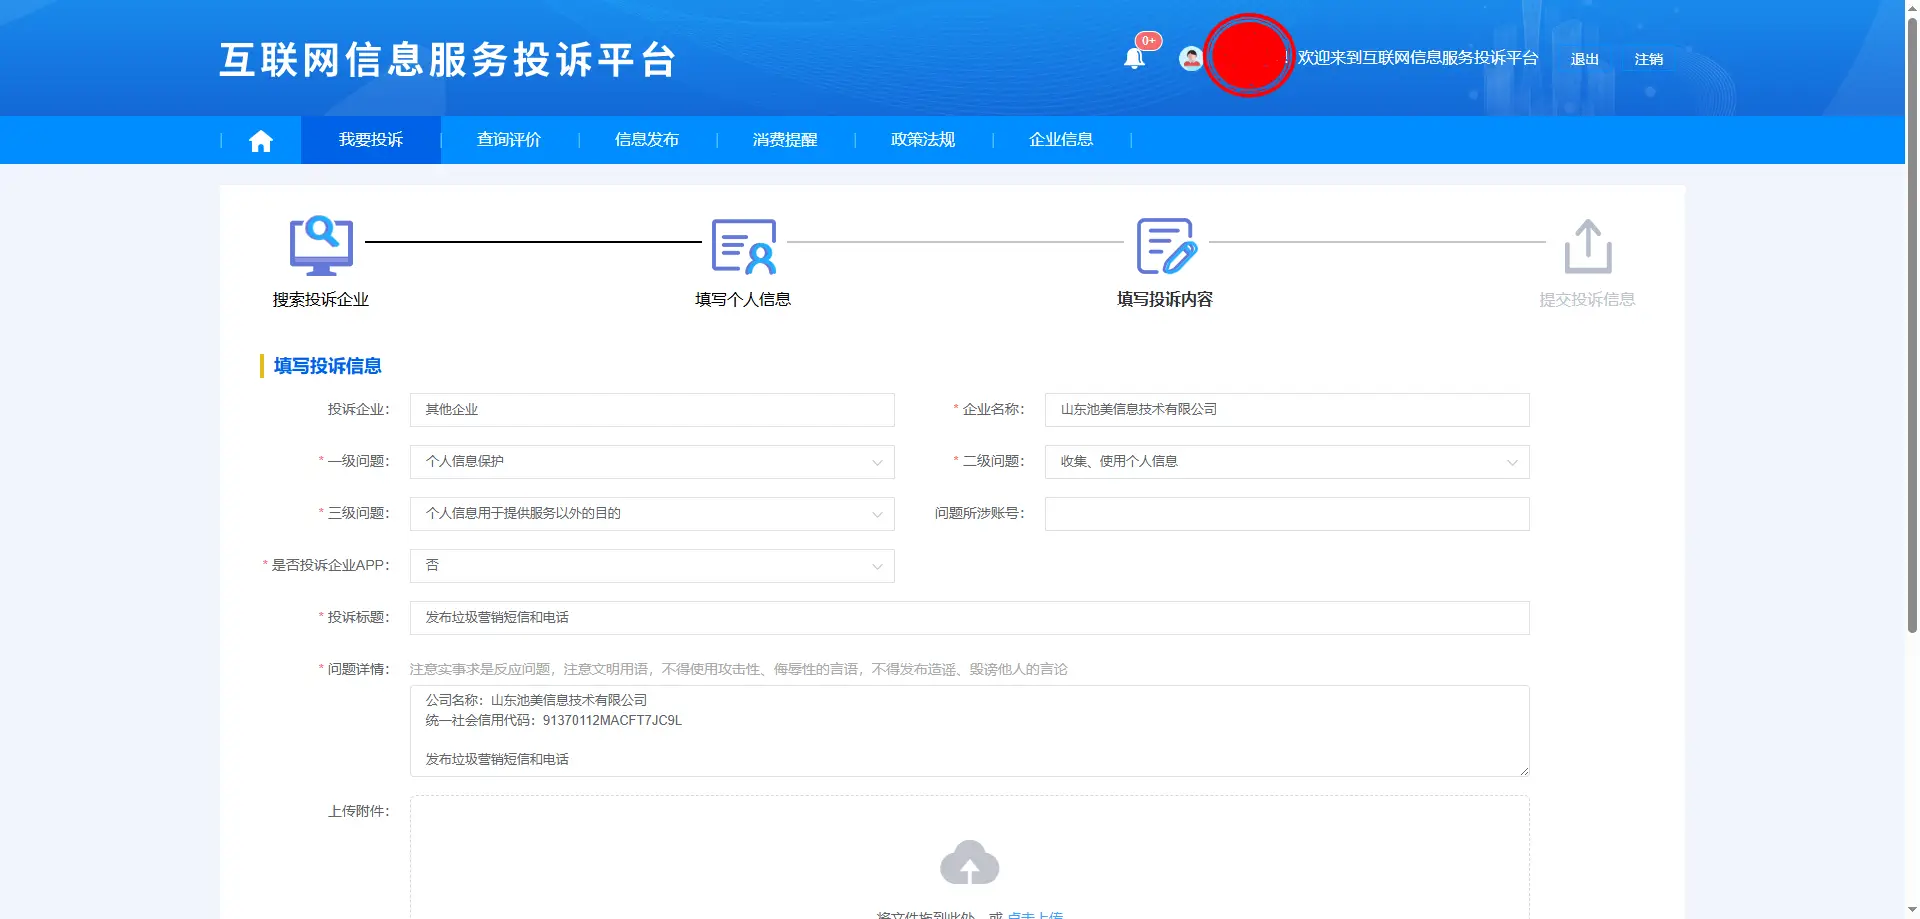Click the 填写个人信息 step icon
Image resolution: width=1920 pixels, height=919 pixels.
coord(743,246)
